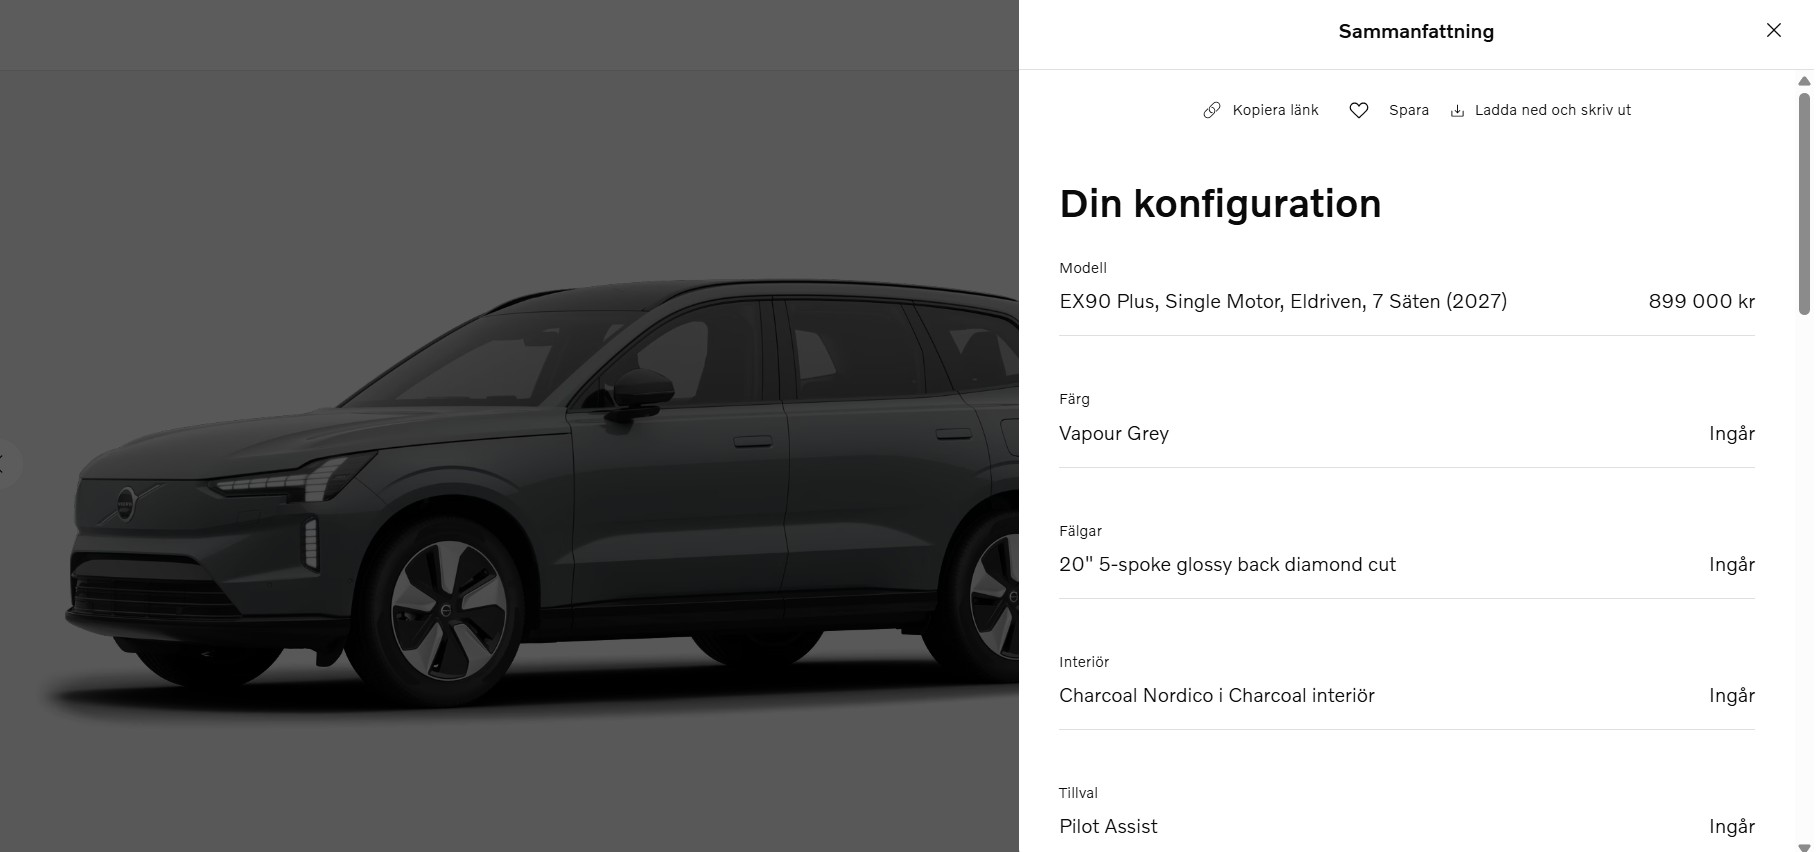Viewport: 1820px width, 852px height.
Task: Close the Sammanfattning panel with the X
Action: click(x=1773, y=30)
